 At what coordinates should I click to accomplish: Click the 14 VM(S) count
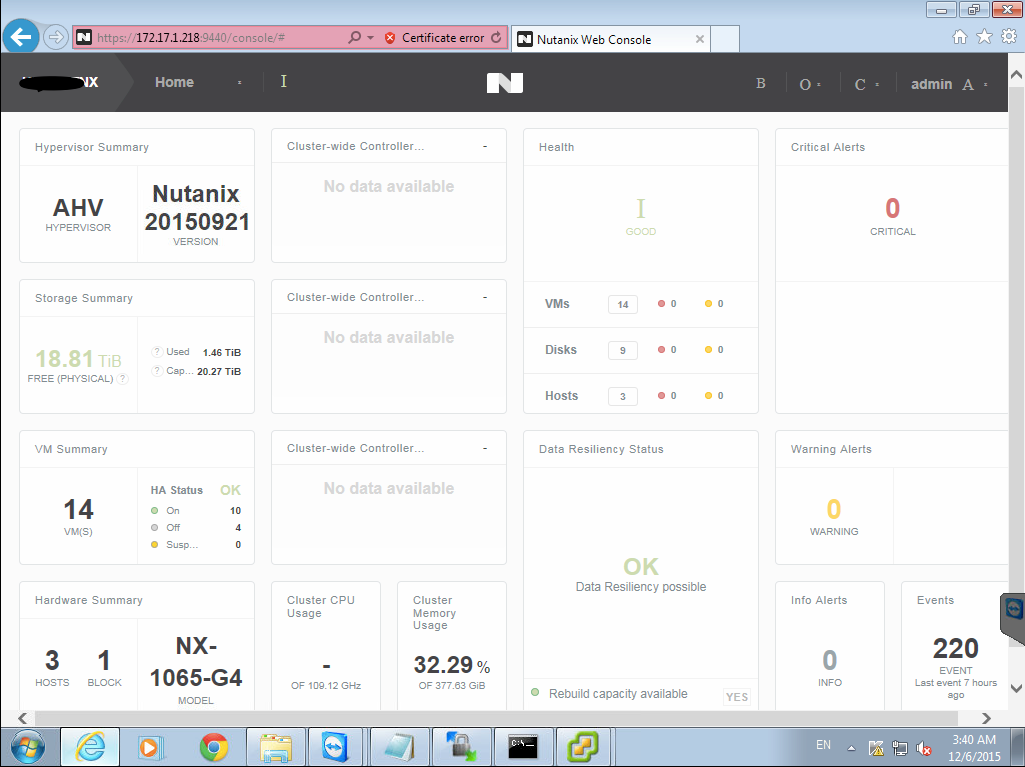tap(78, 509)
